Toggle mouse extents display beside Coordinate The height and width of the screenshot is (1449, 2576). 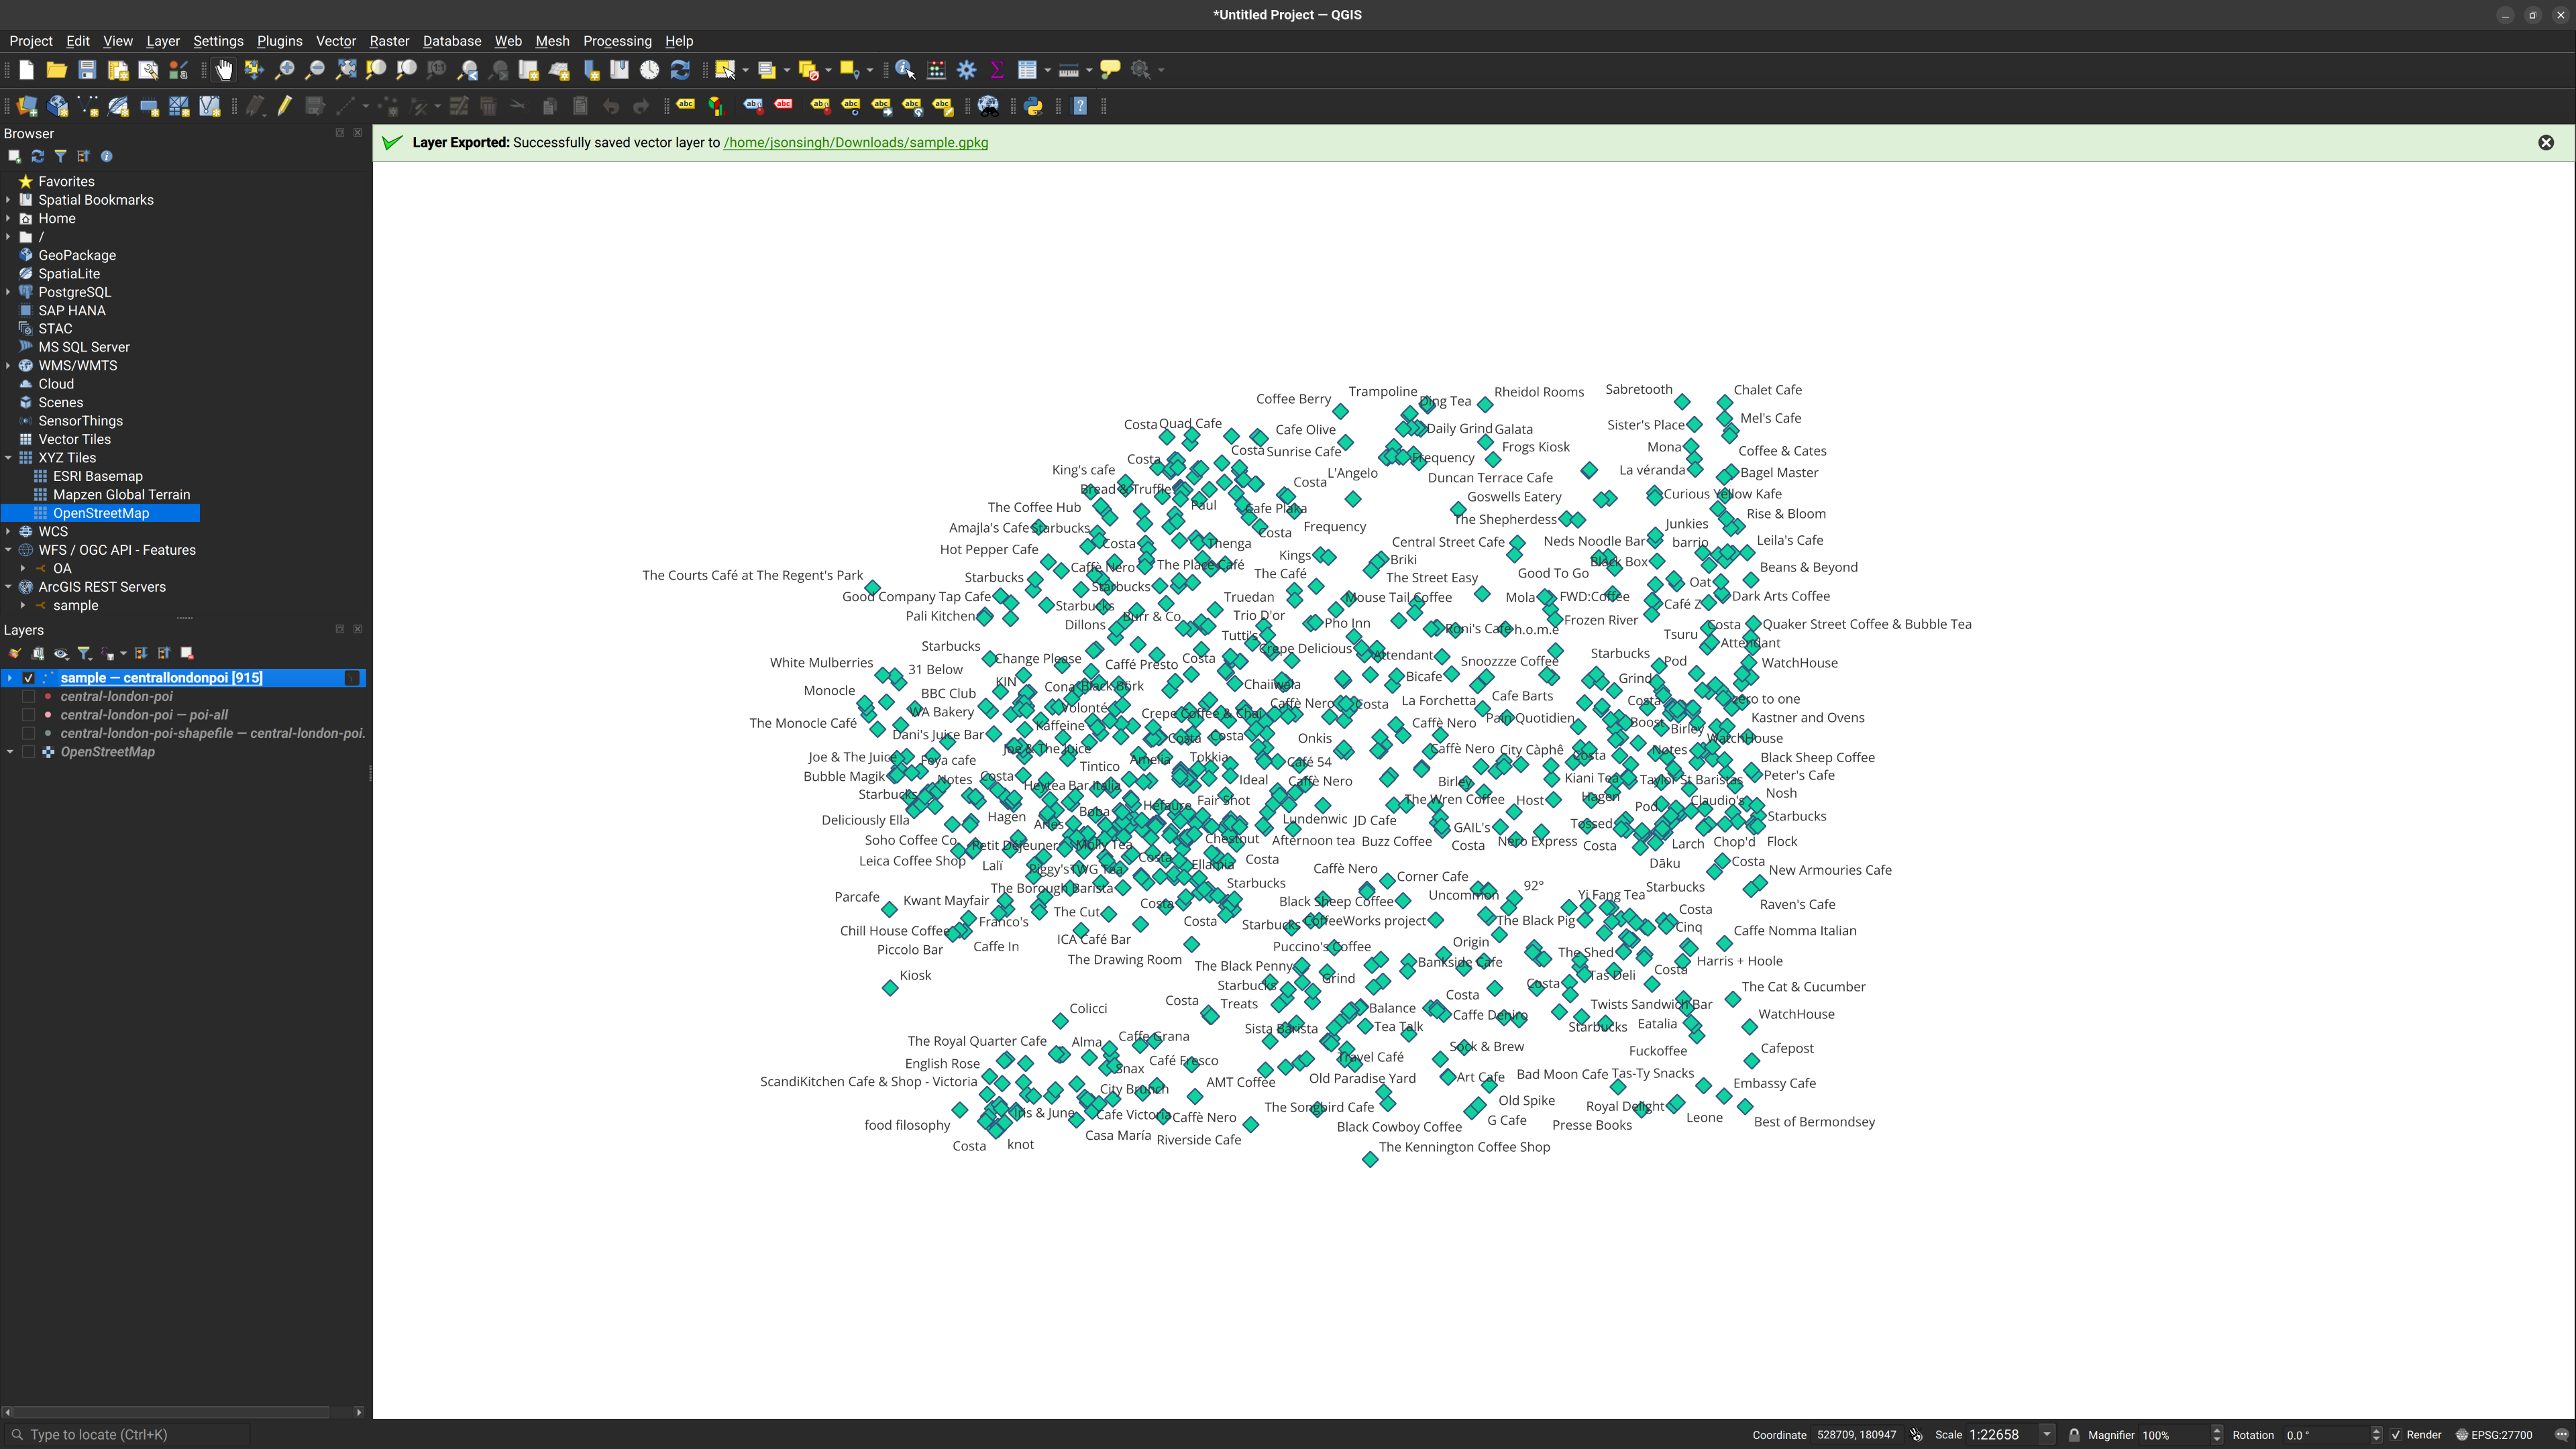(1917, 1435)
